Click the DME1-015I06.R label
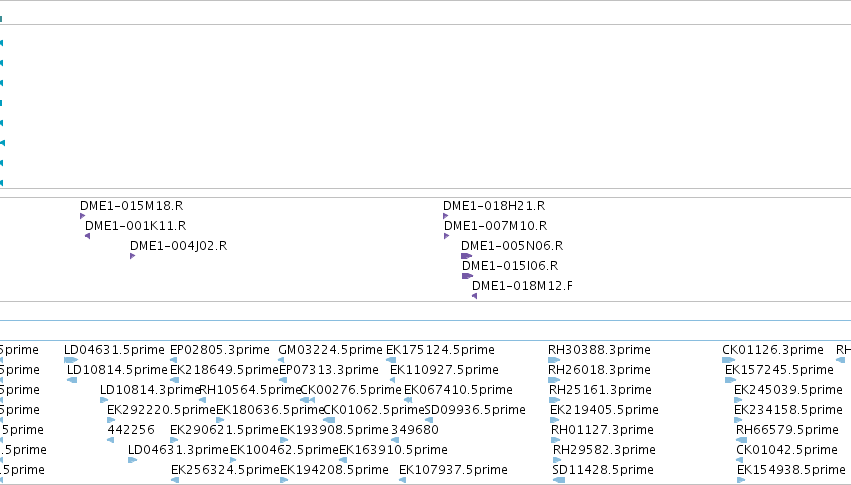The image size is (851, 485). pos(510,266)
